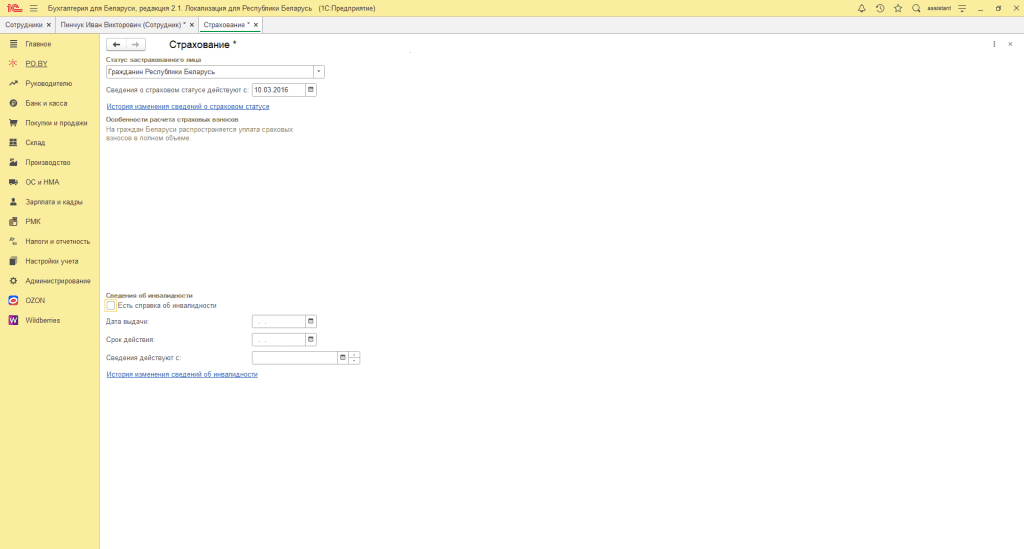Close the Пинчук Иван Викторович tab
Viewport: 1024px width, 549px height.
pos(192,25)
